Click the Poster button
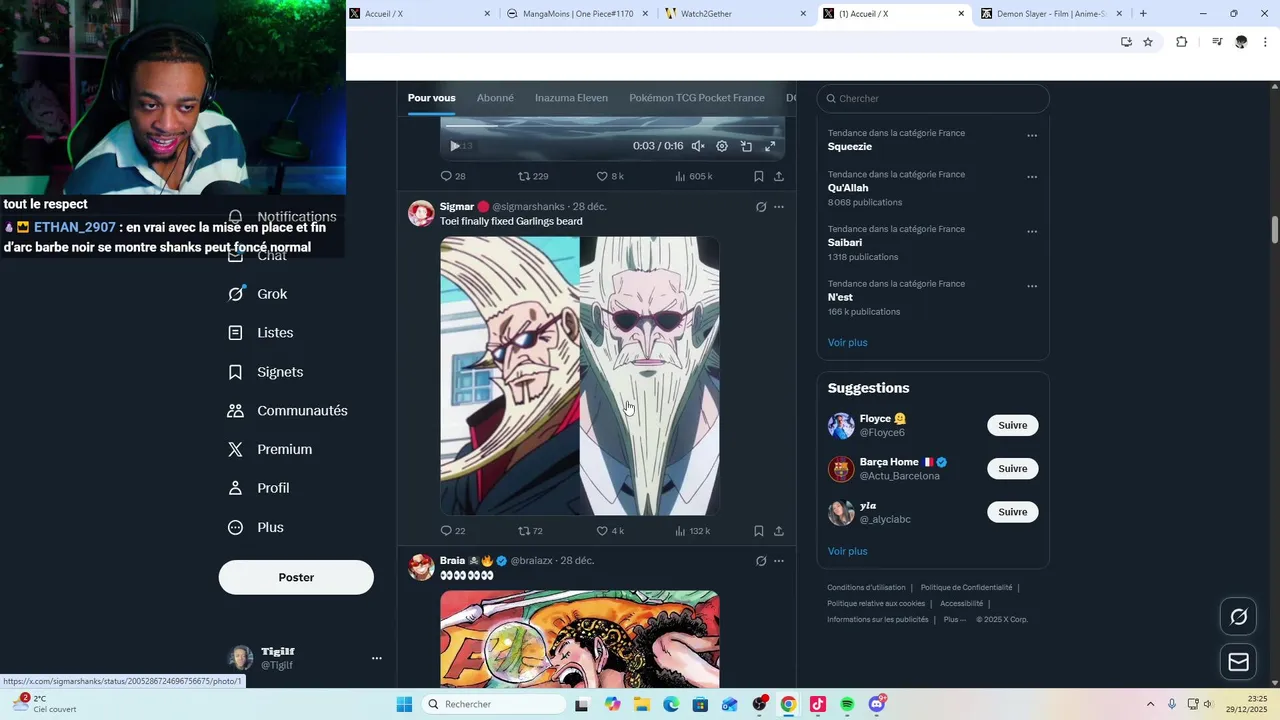 (x=296, y=577)
